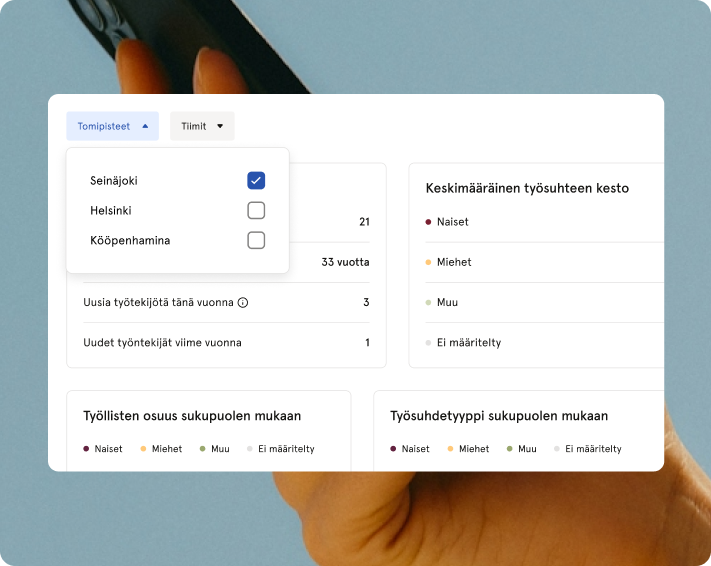Open Työsuhdetyyppi sukupuolen mukaan card title
Image resolution: width=711 pixels, height=566 pixels.
pyautogui.click(x=499, y=416)
